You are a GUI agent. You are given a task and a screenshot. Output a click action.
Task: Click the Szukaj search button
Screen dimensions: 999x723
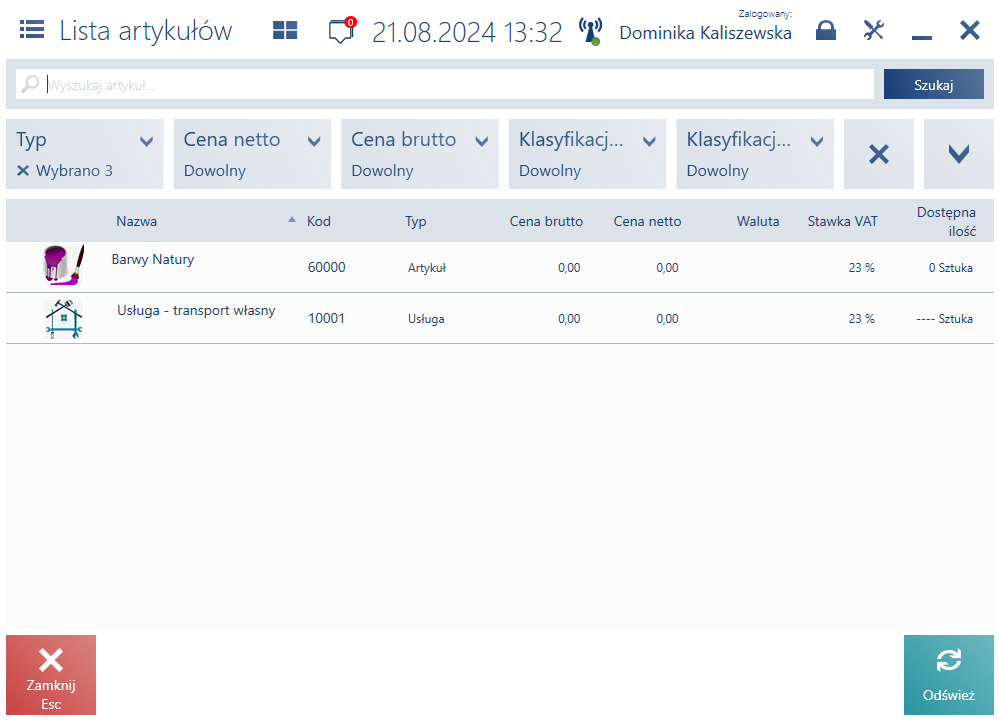(x=933, y=84)
